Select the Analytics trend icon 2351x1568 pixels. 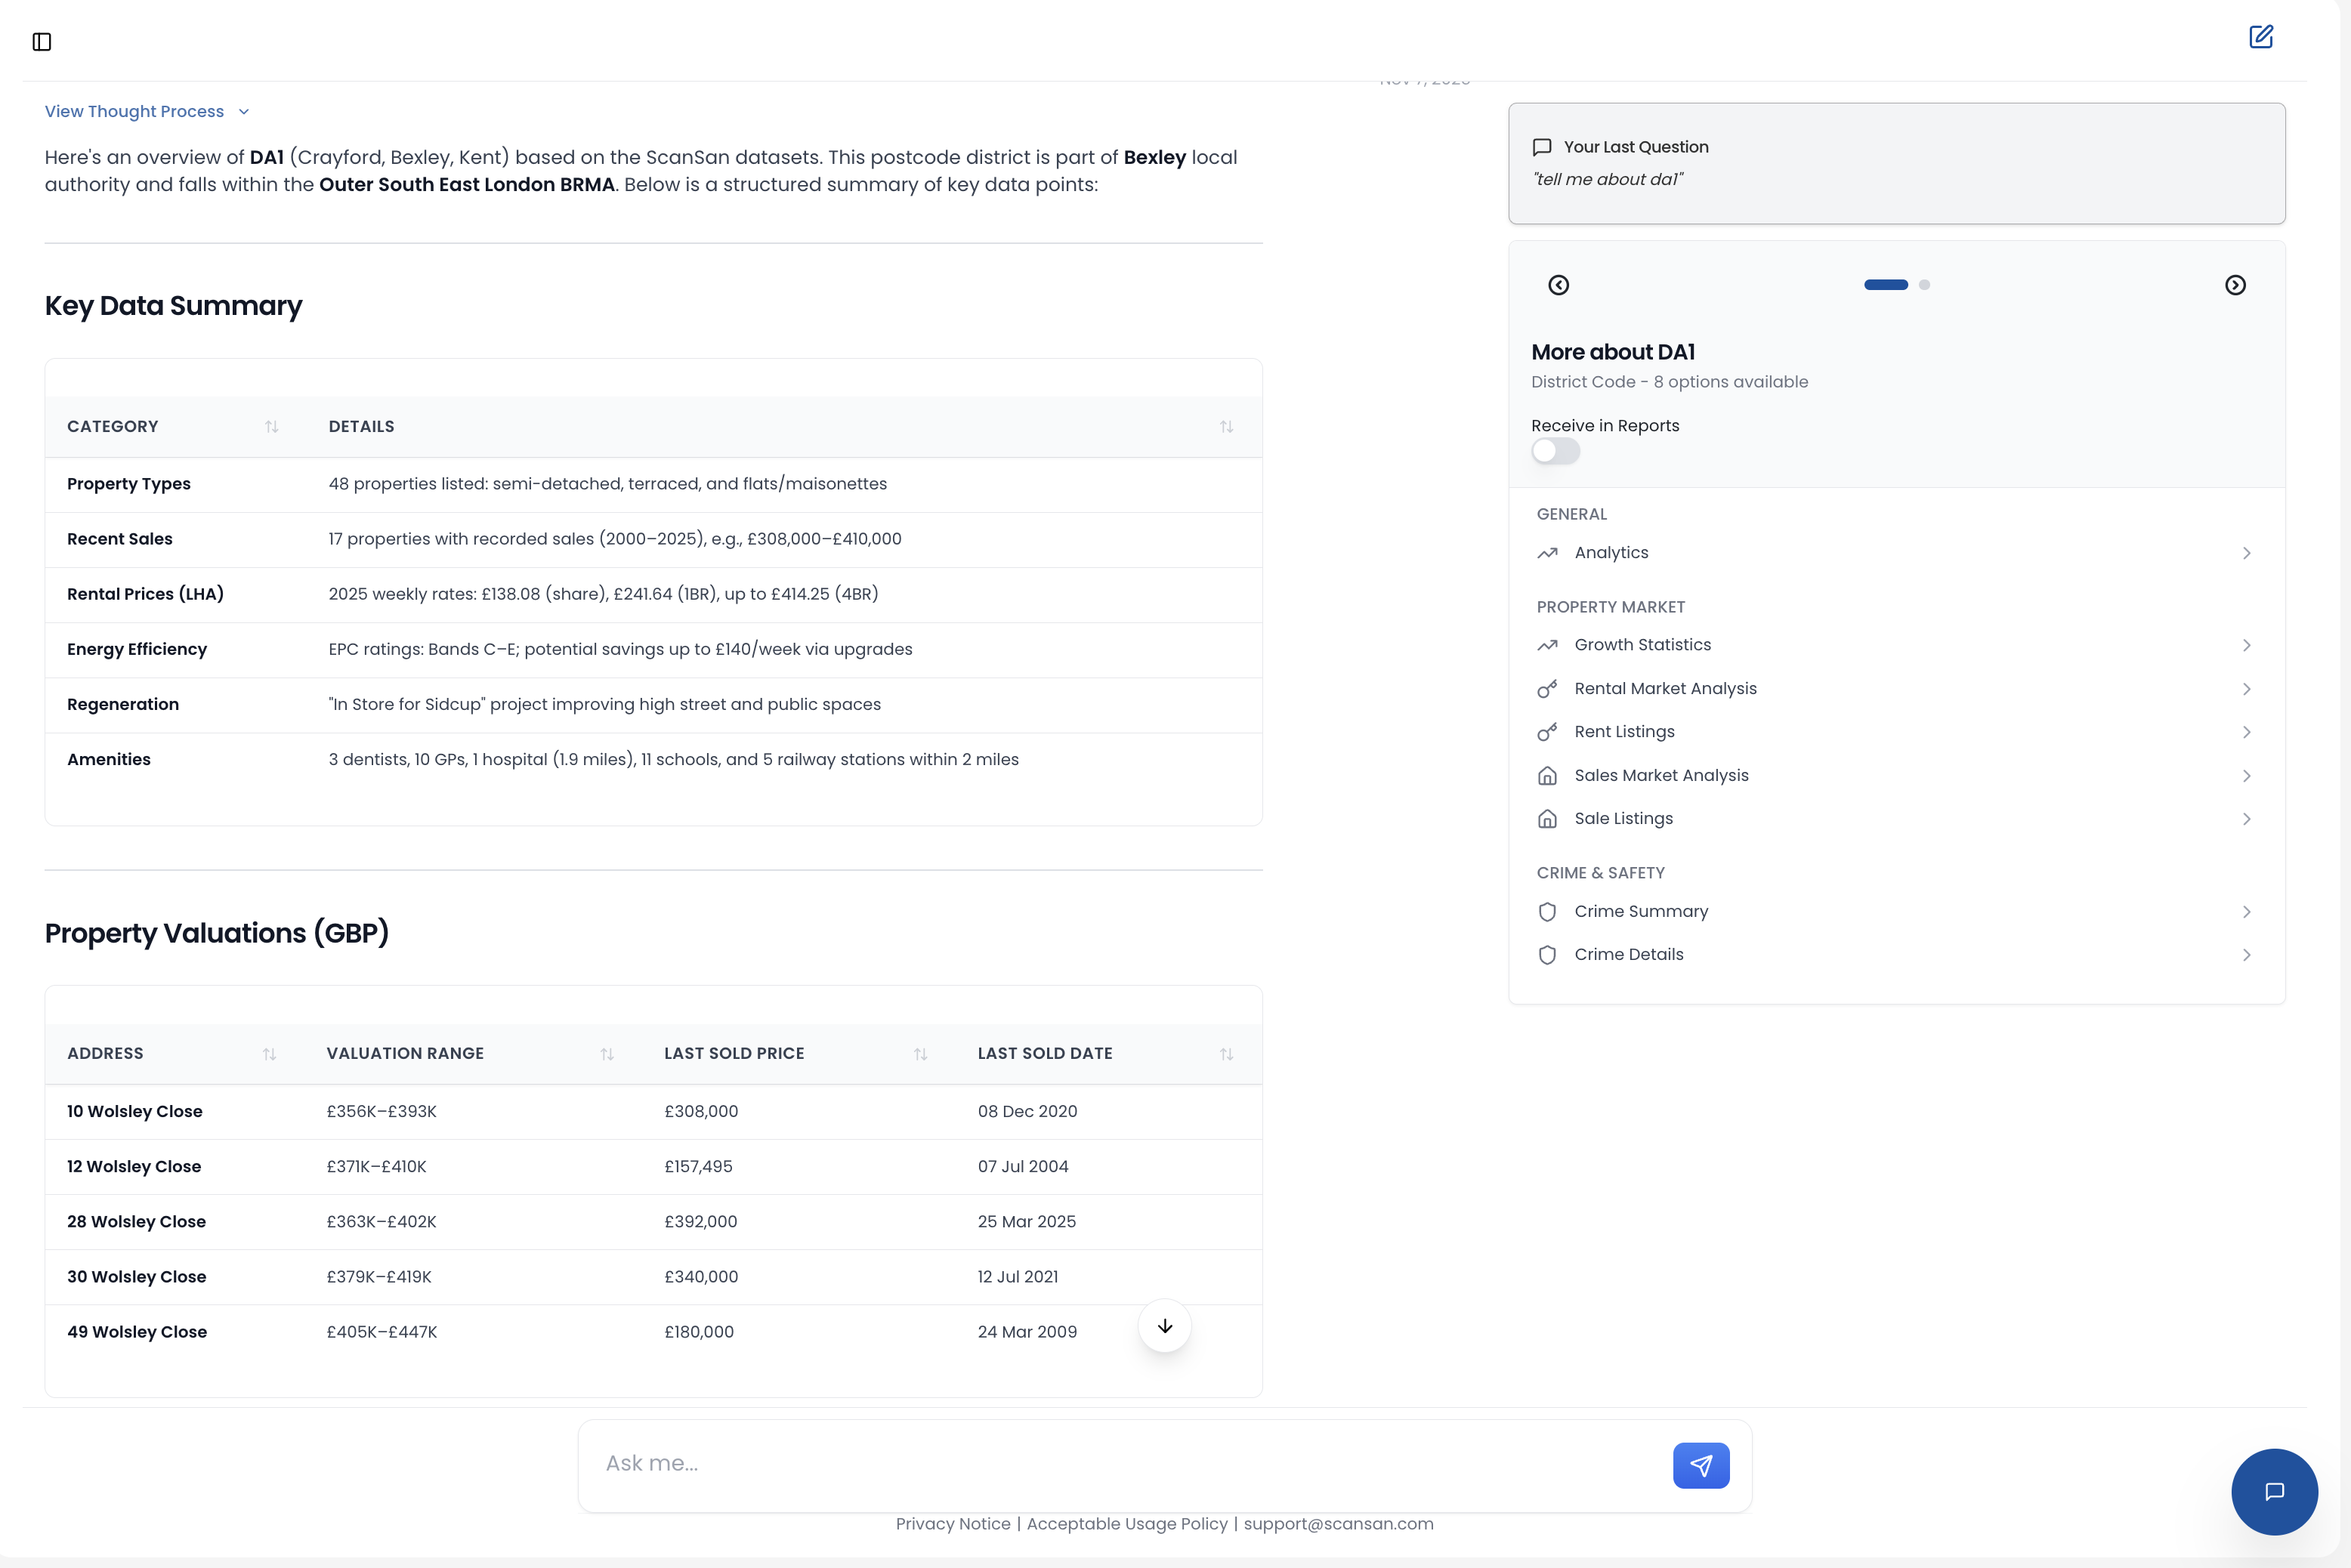click(1548, 552)
